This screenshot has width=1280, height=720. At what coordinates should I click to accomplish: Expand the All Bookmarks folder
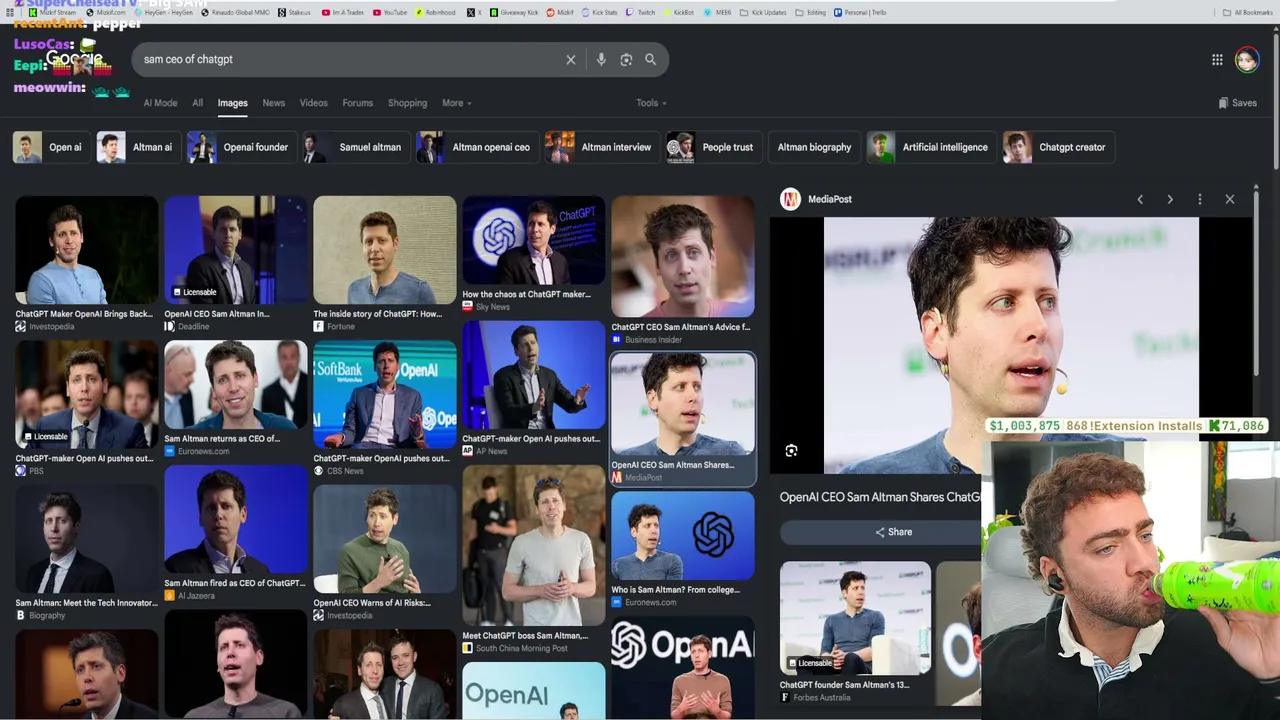point(1248,13)
